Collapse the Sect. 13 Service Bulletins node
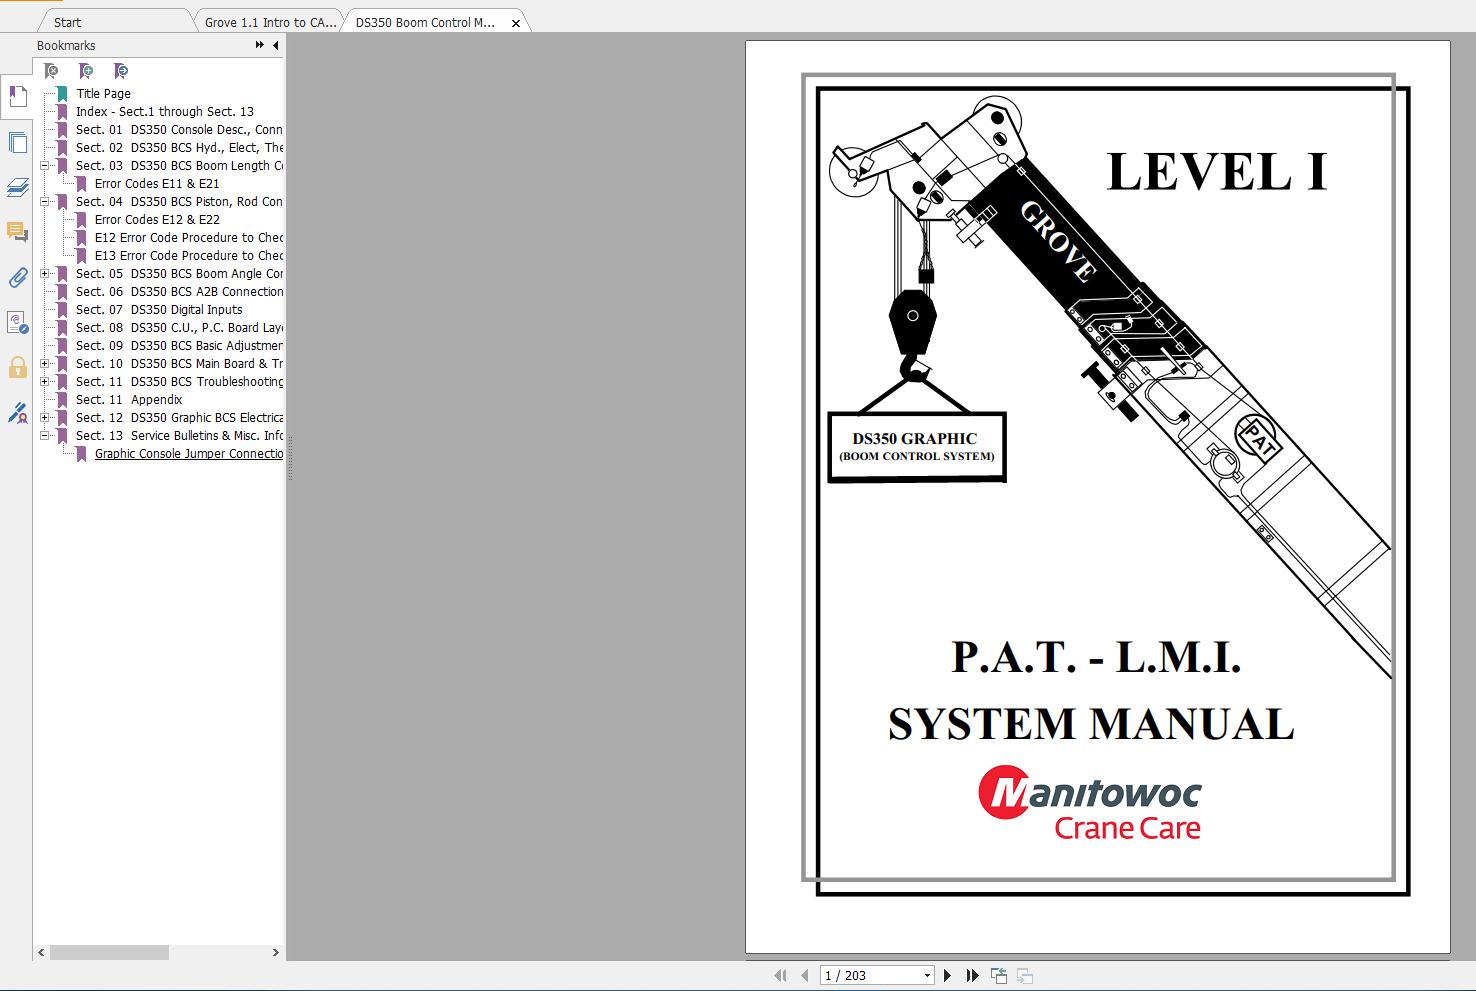The width and height of the screenshot is (1476, 991). (44, 436)
